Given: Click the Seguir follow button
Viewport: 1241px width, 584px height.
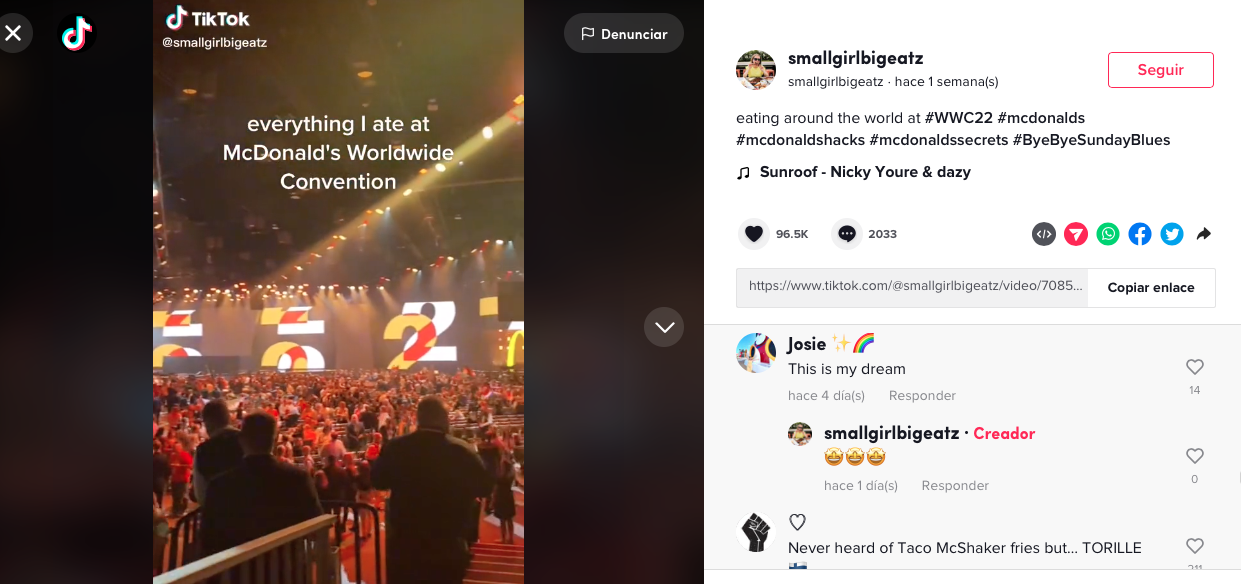Looking at the screenshot, I should pos(1161,70).
